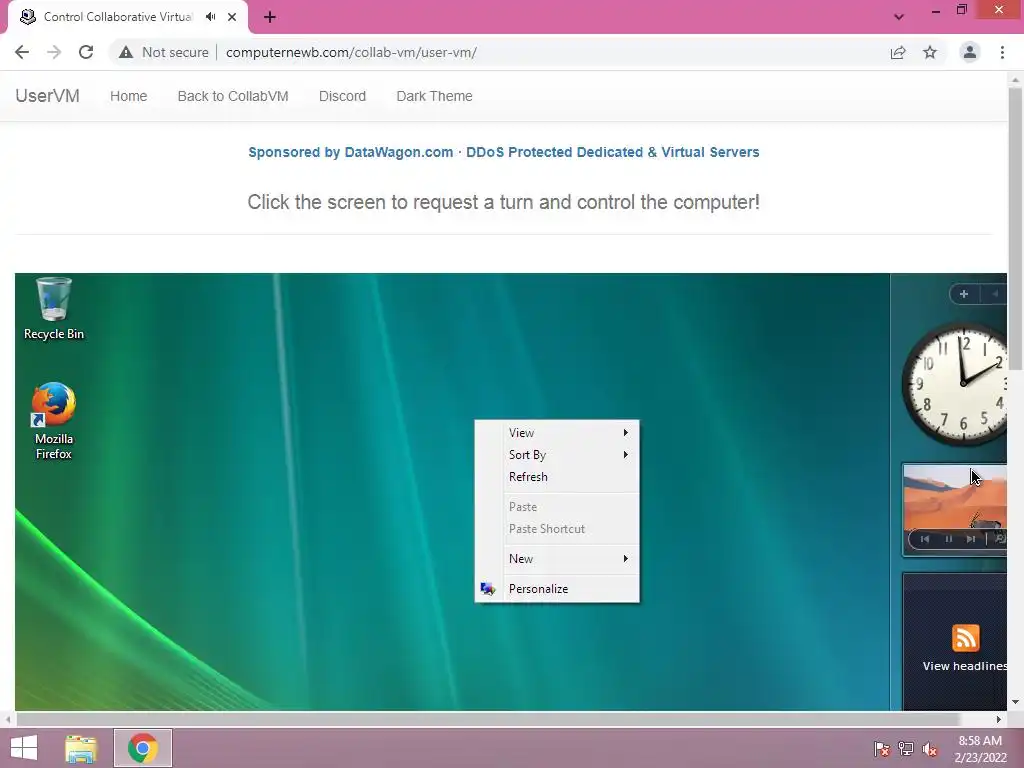The height and width of the screenshot is (768, 1024).
Task: Click the Chrome taskbar icon
Action: click(x=143, y=748)
